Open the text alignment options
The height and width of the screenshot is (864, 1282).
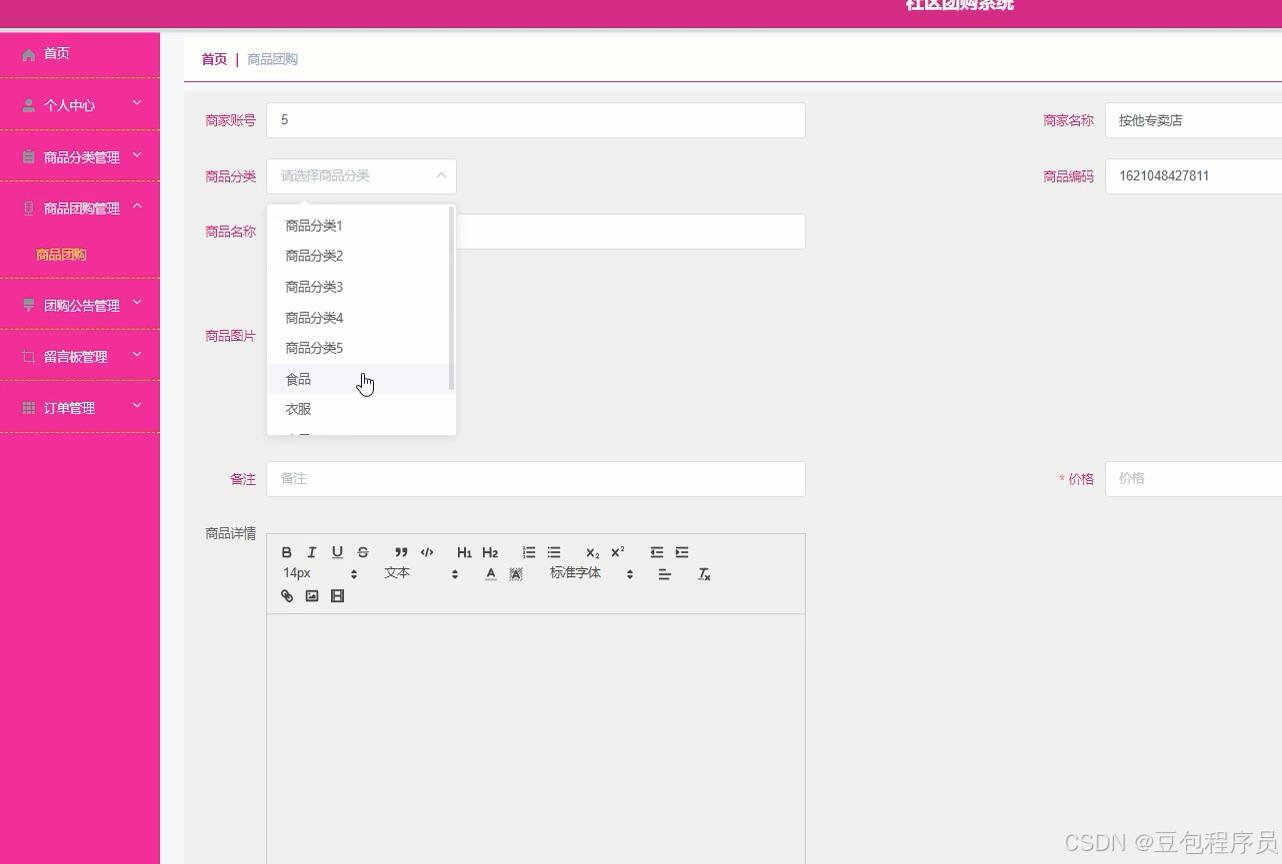(664, 574)
